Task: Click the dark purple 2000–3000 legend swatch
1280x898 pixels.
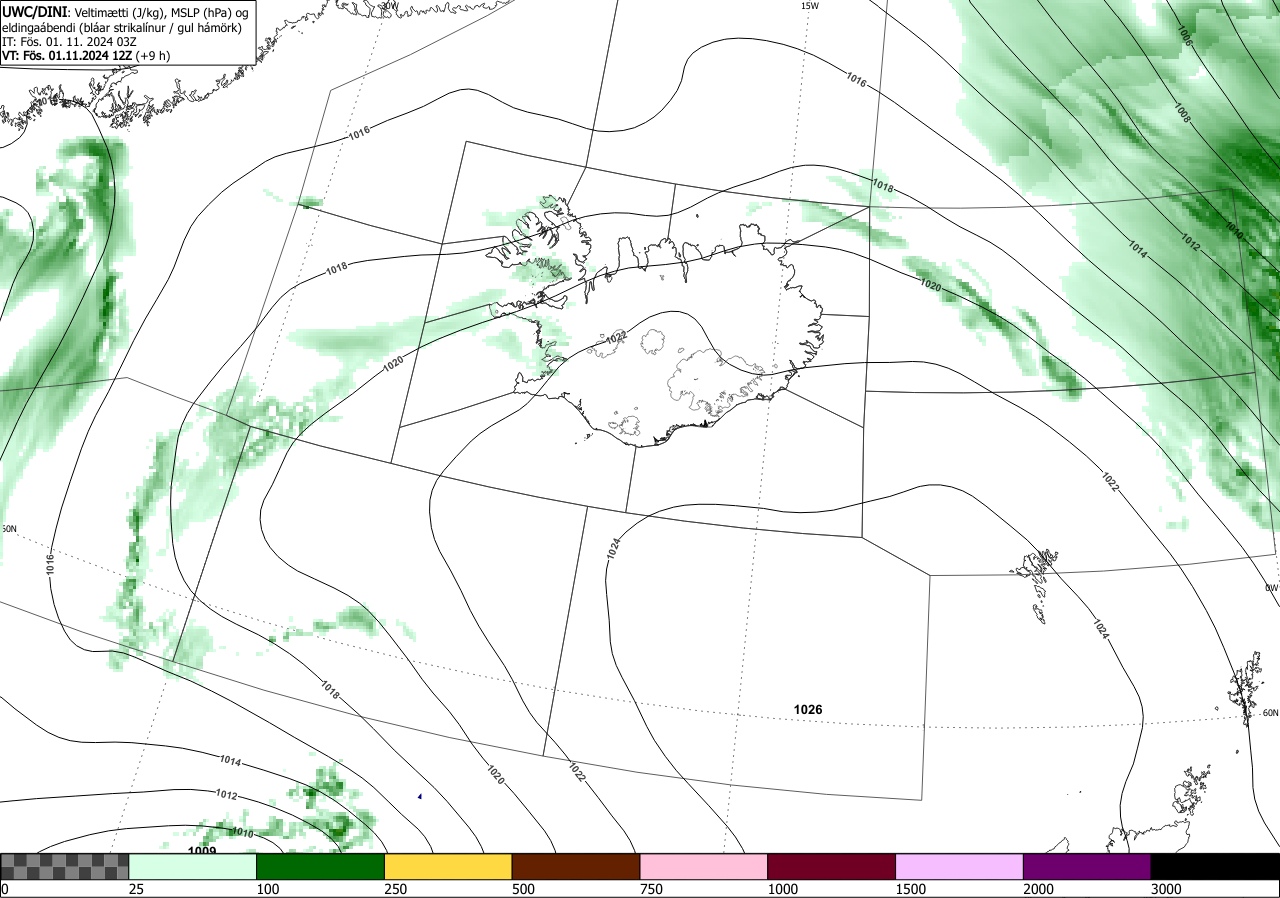Action: 1087,866
